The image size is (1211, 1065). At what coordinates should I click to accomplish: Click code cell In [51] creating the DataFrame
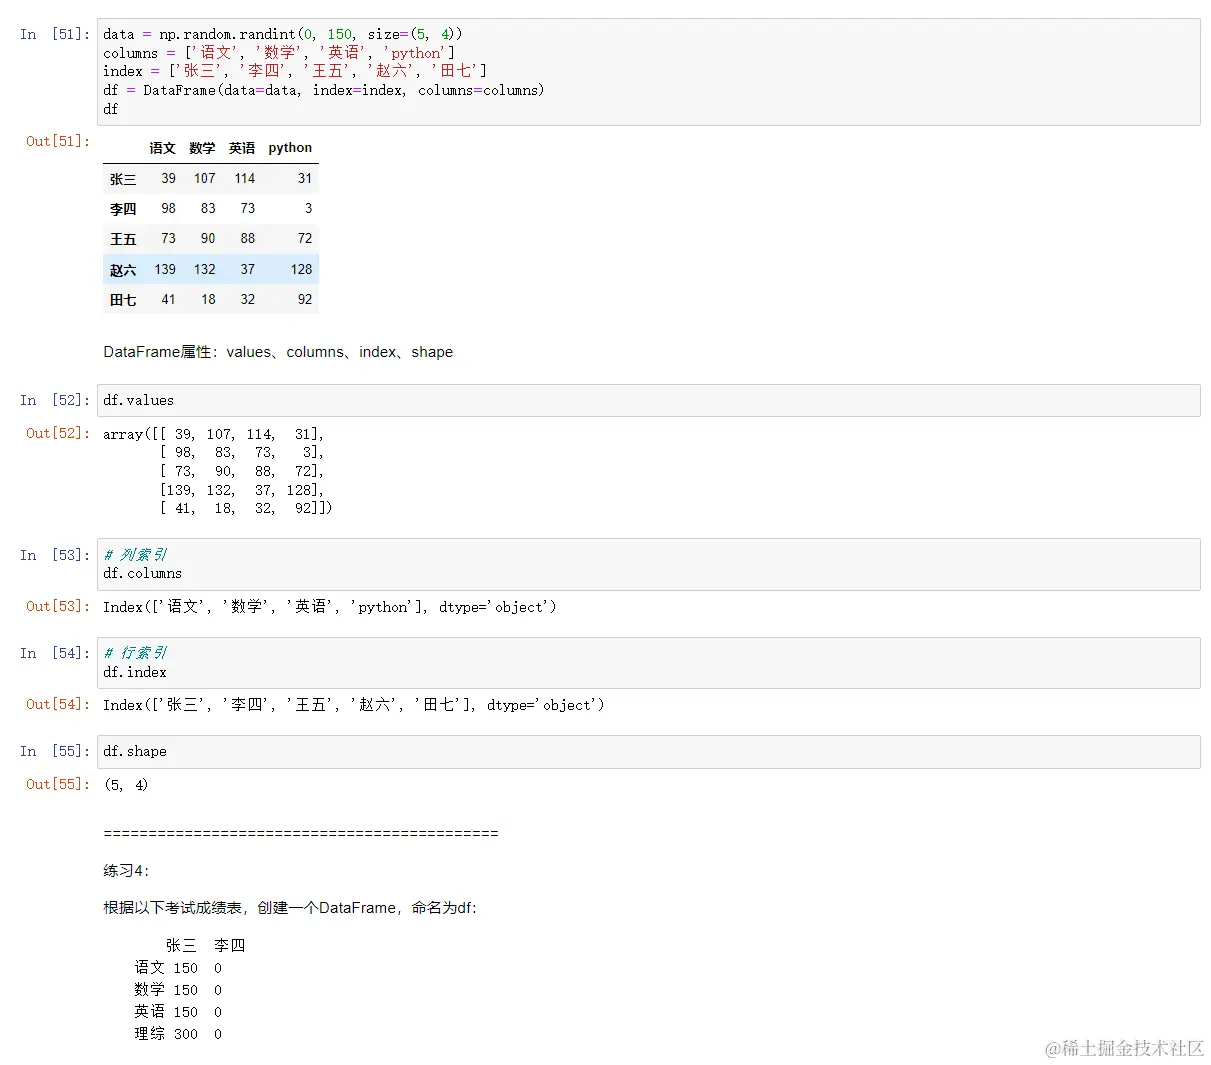click(648, 72)
